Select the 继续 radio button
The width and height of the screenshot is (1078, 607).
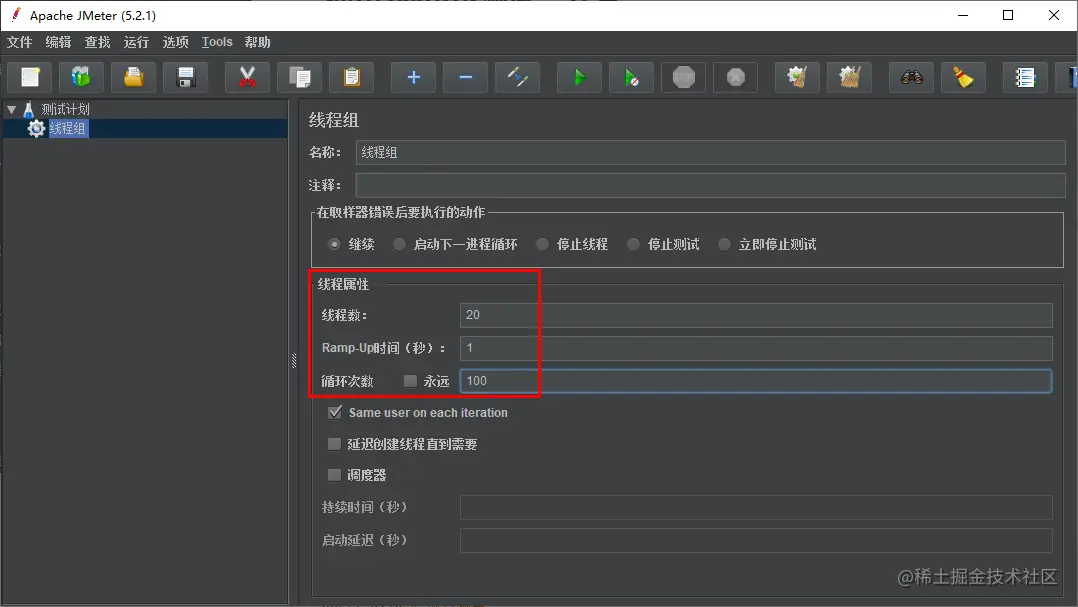[x=334, y=244]
